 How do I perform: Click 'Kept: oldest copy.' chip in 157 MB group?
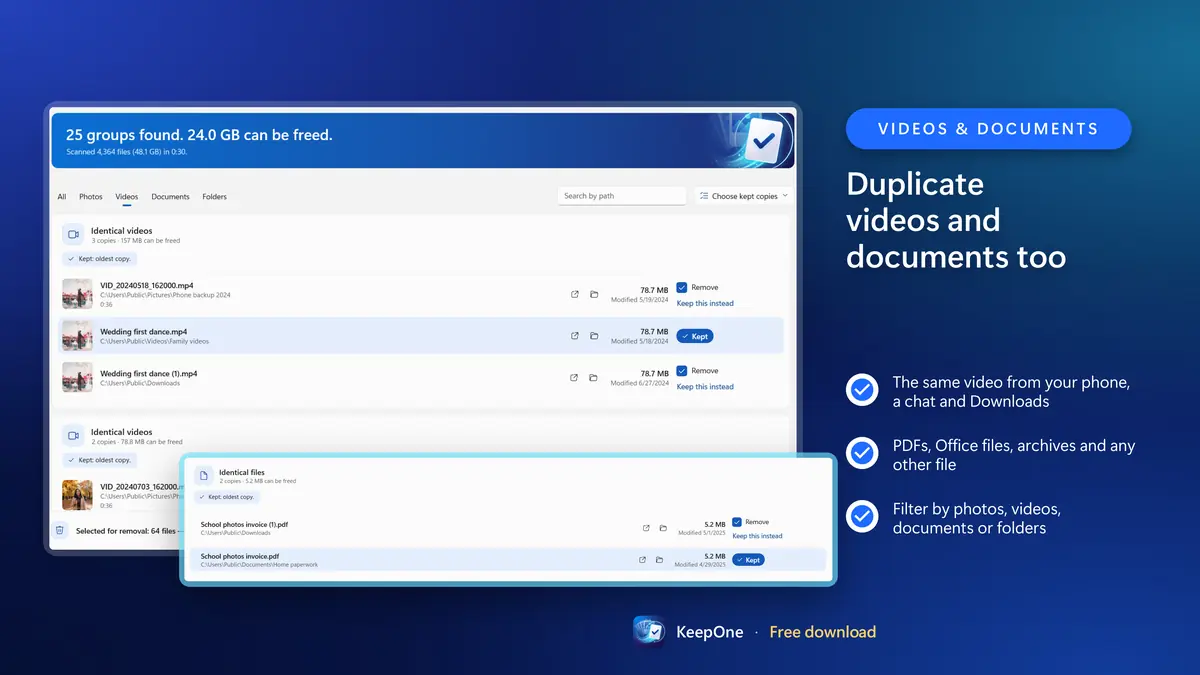click(x=99, y=259)
